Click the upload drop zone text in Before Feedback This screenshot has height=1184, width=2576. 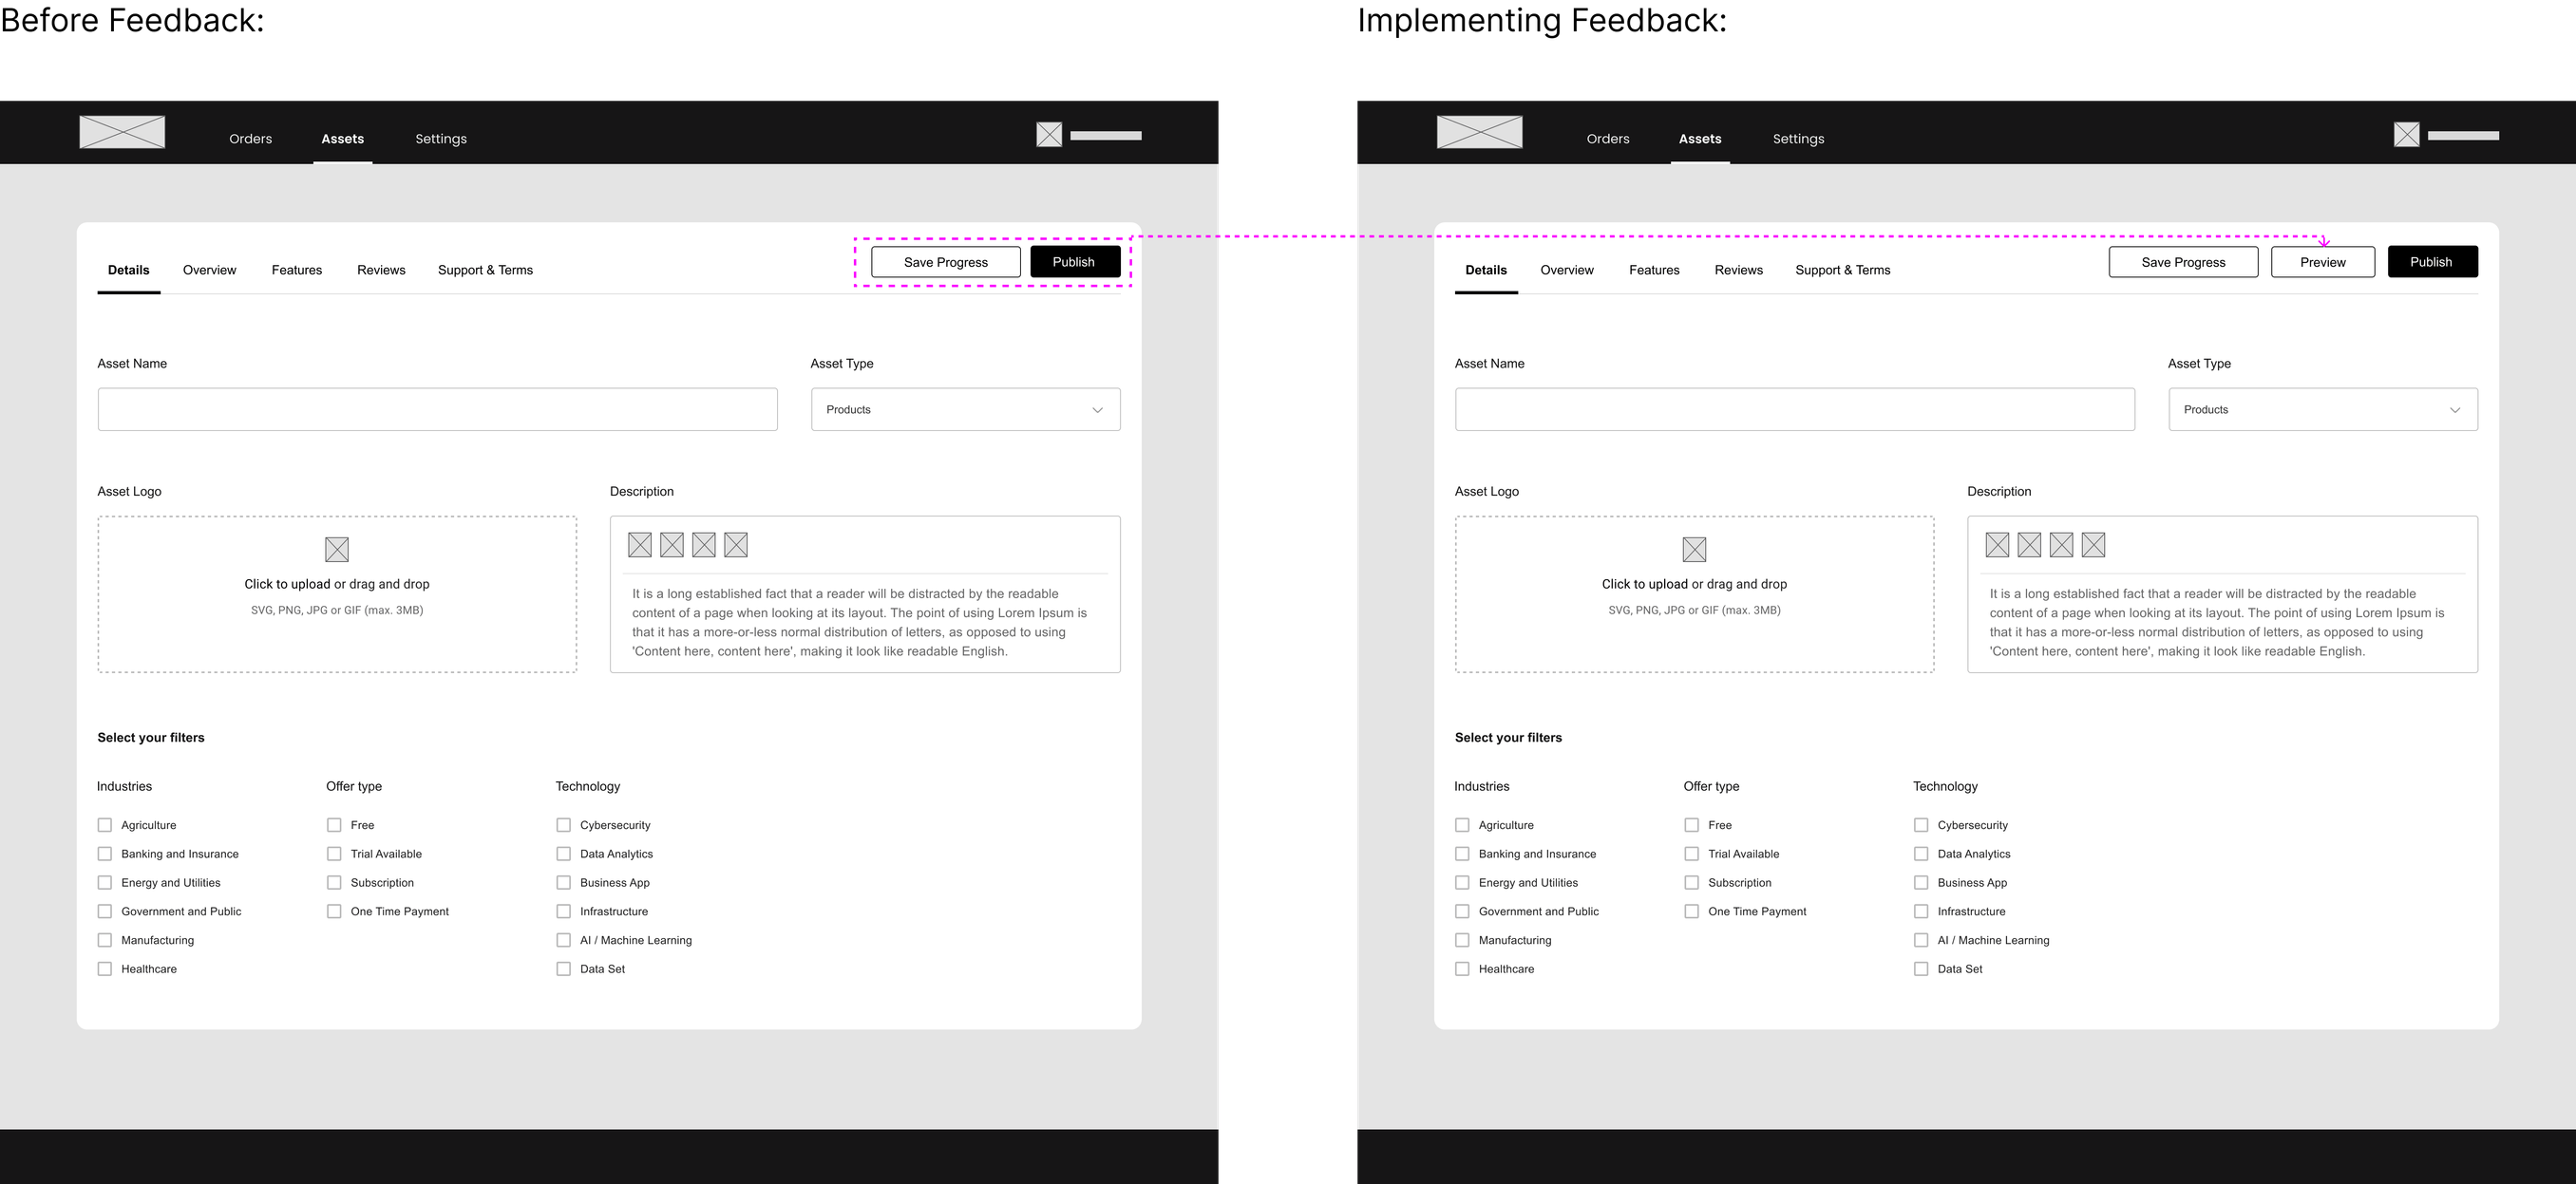[337, 584]
